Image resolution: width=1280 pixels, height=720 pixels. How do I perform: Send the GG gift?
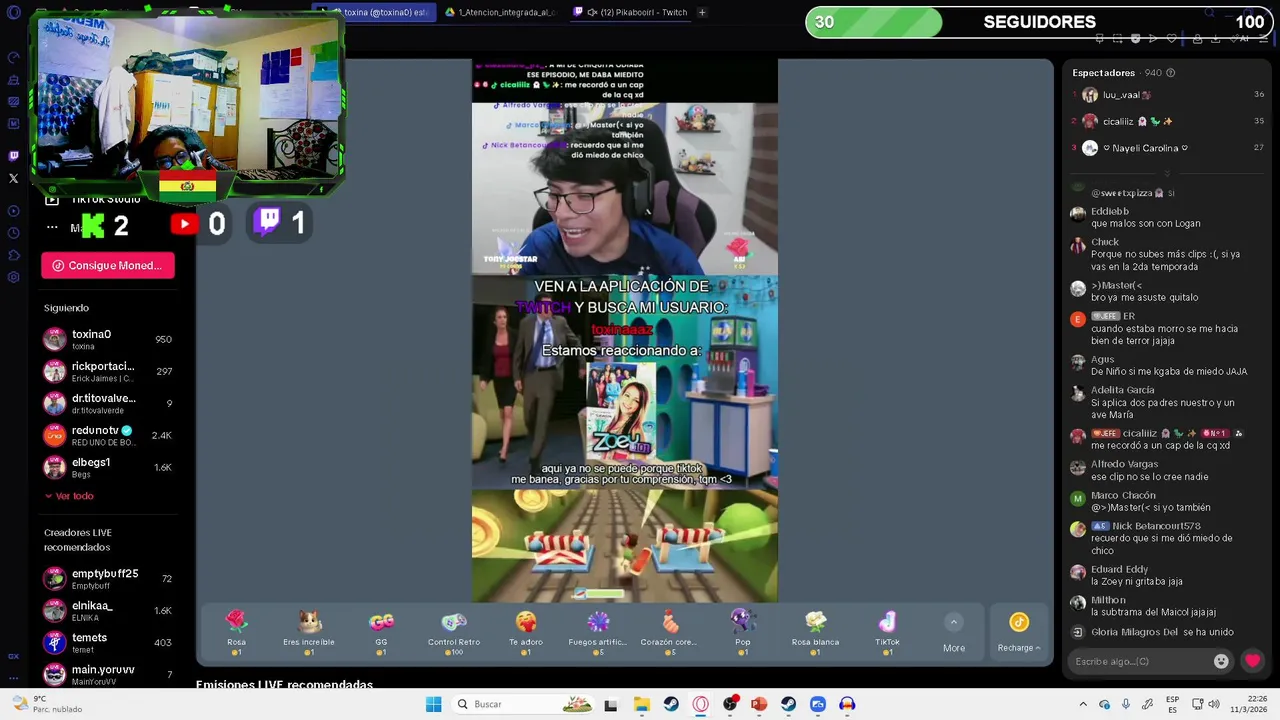381,633
